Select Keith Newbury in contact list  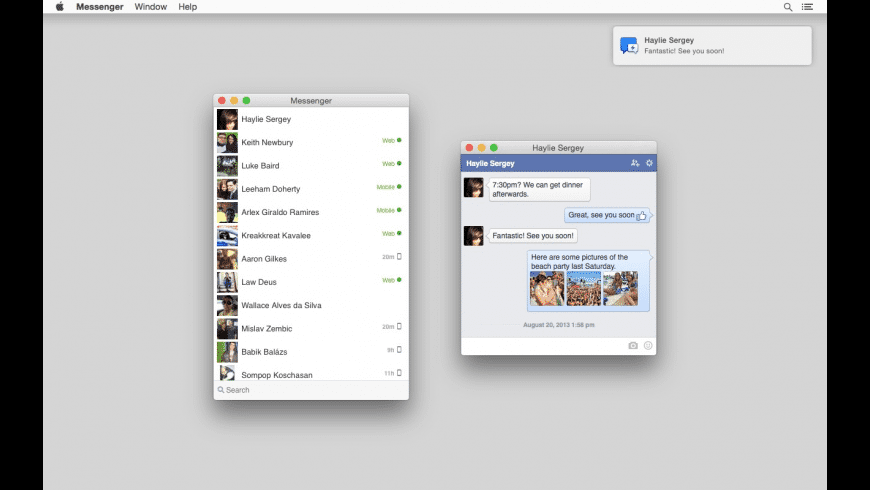[x=267, y=143]
